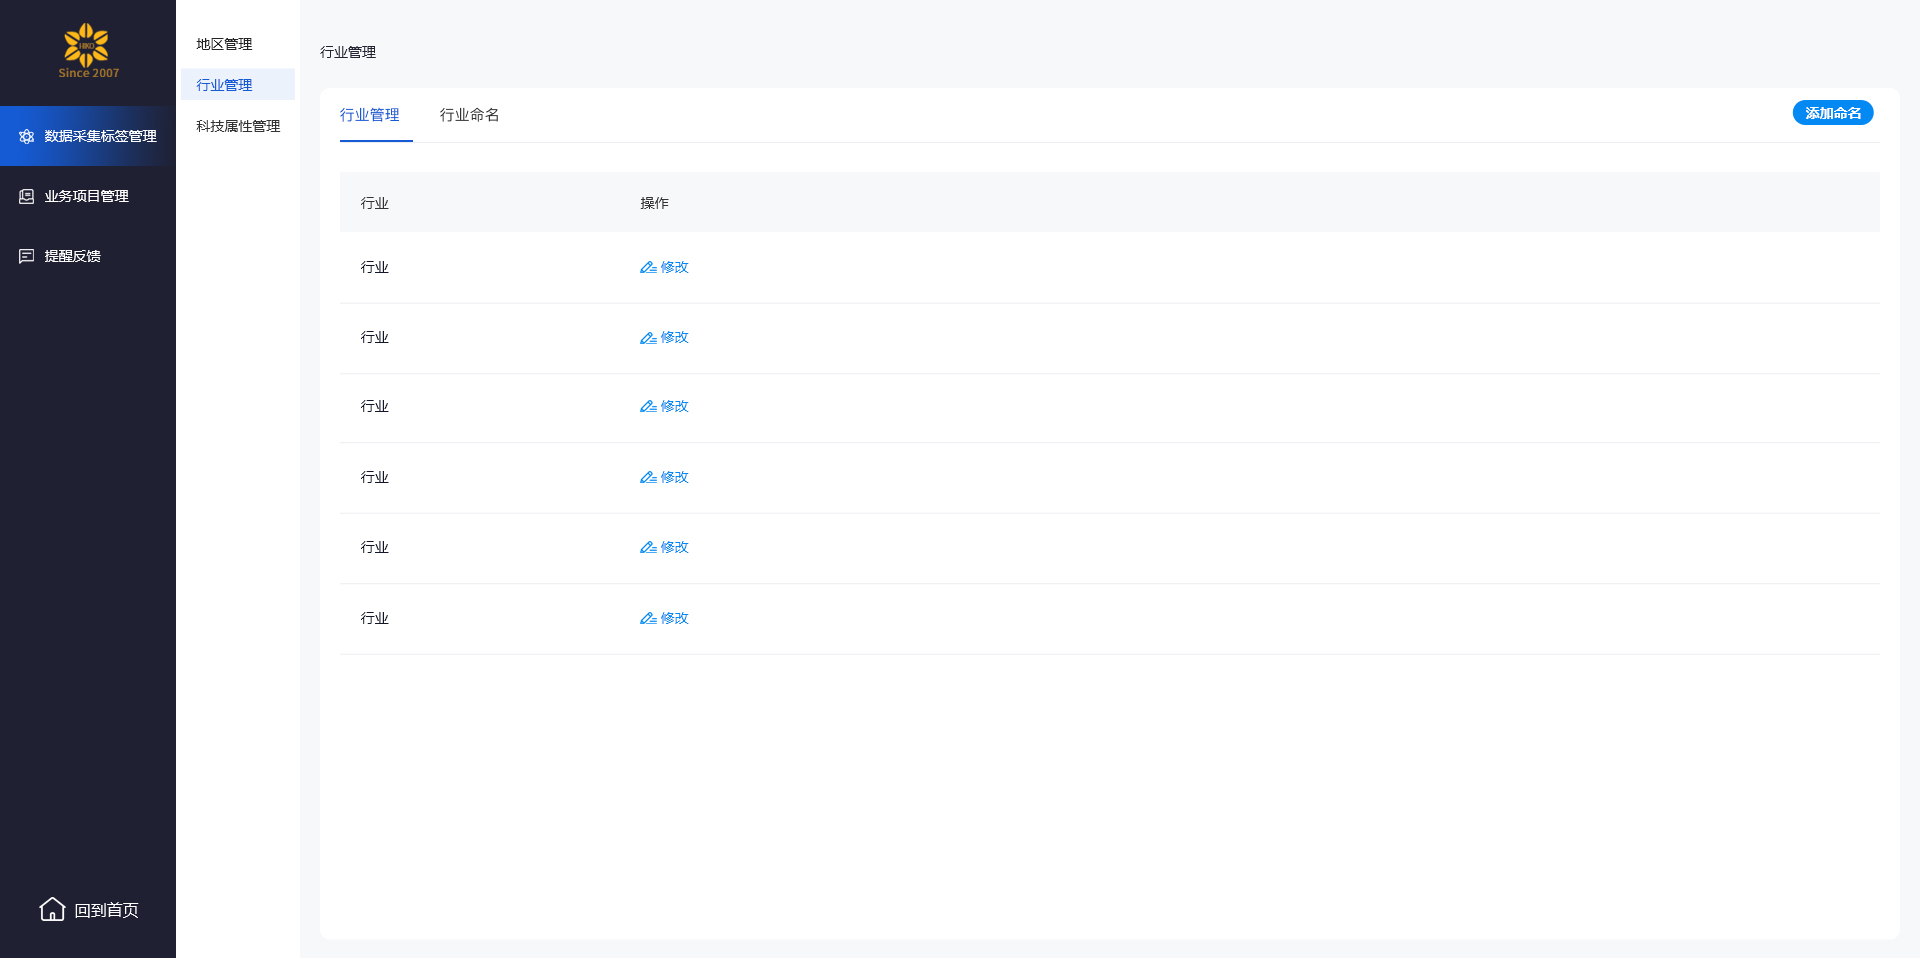Click the sunflower Since 2007 logo
The height and width of the screenshot is (958, 1920).
point(88,50)
